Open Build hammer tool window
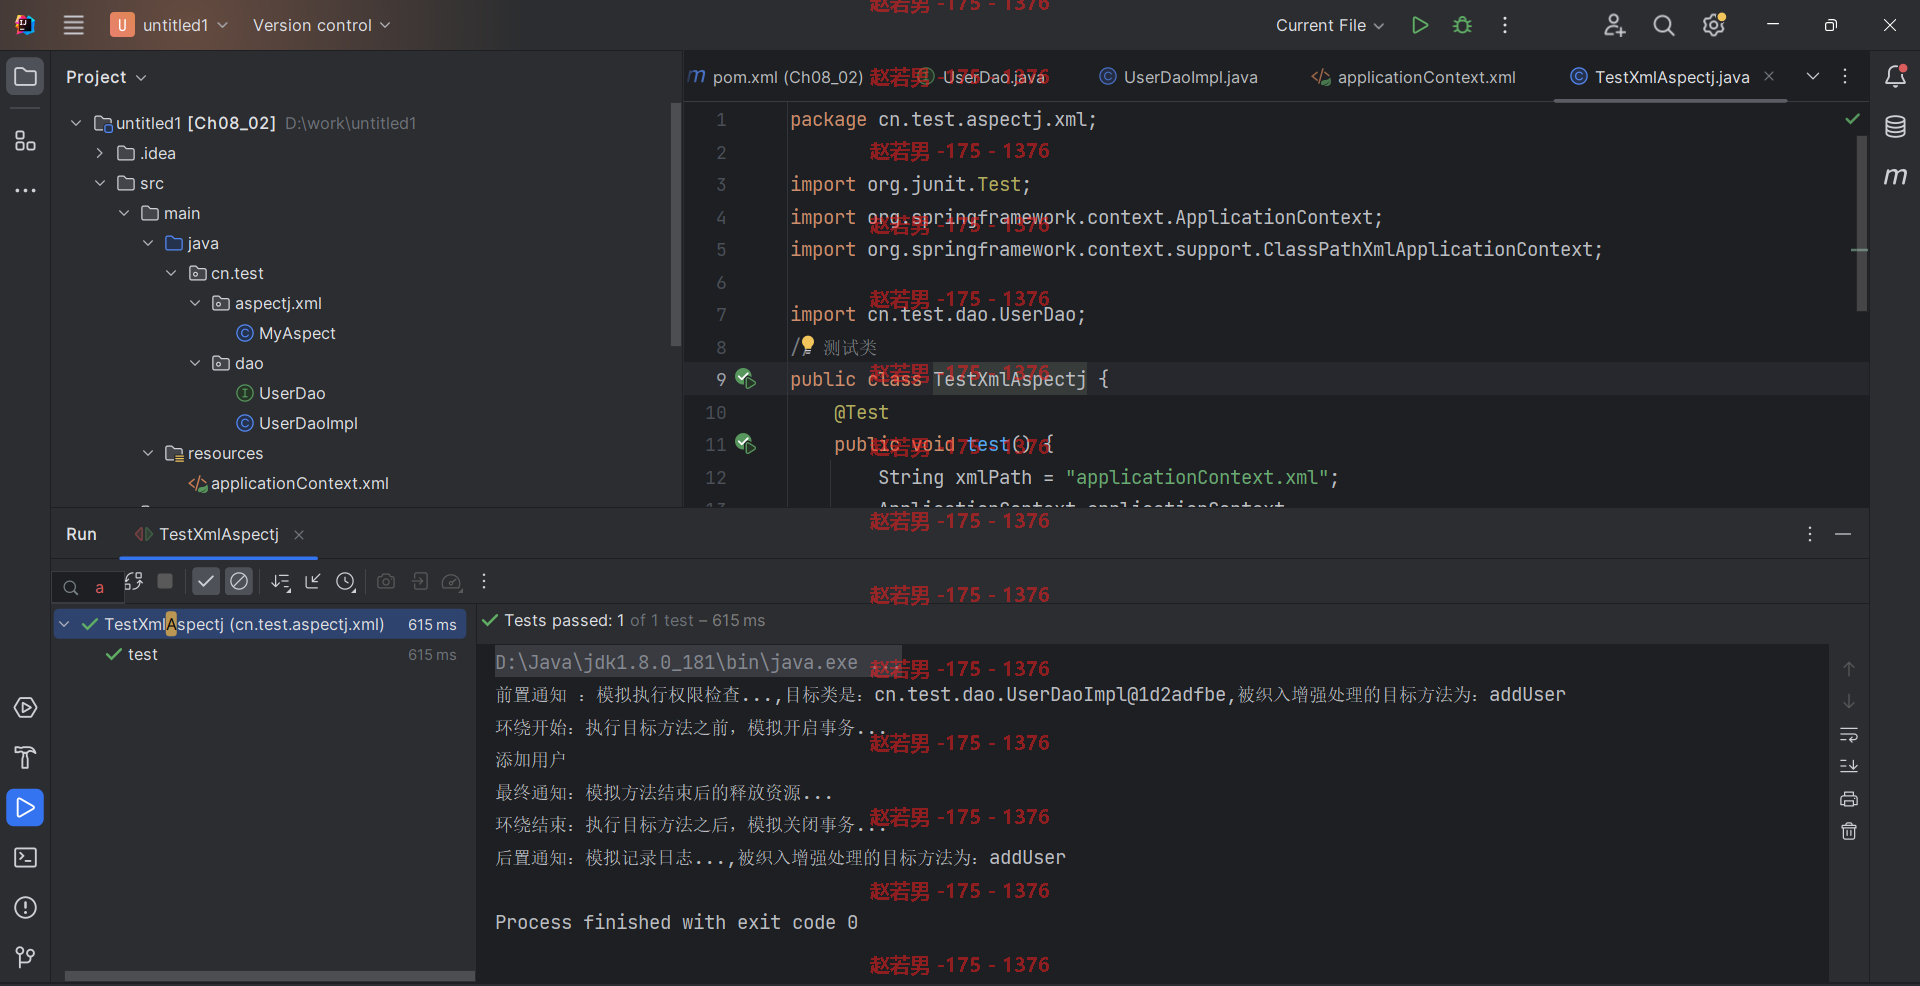Screen dimensions: 1920x986 point(25,758)
